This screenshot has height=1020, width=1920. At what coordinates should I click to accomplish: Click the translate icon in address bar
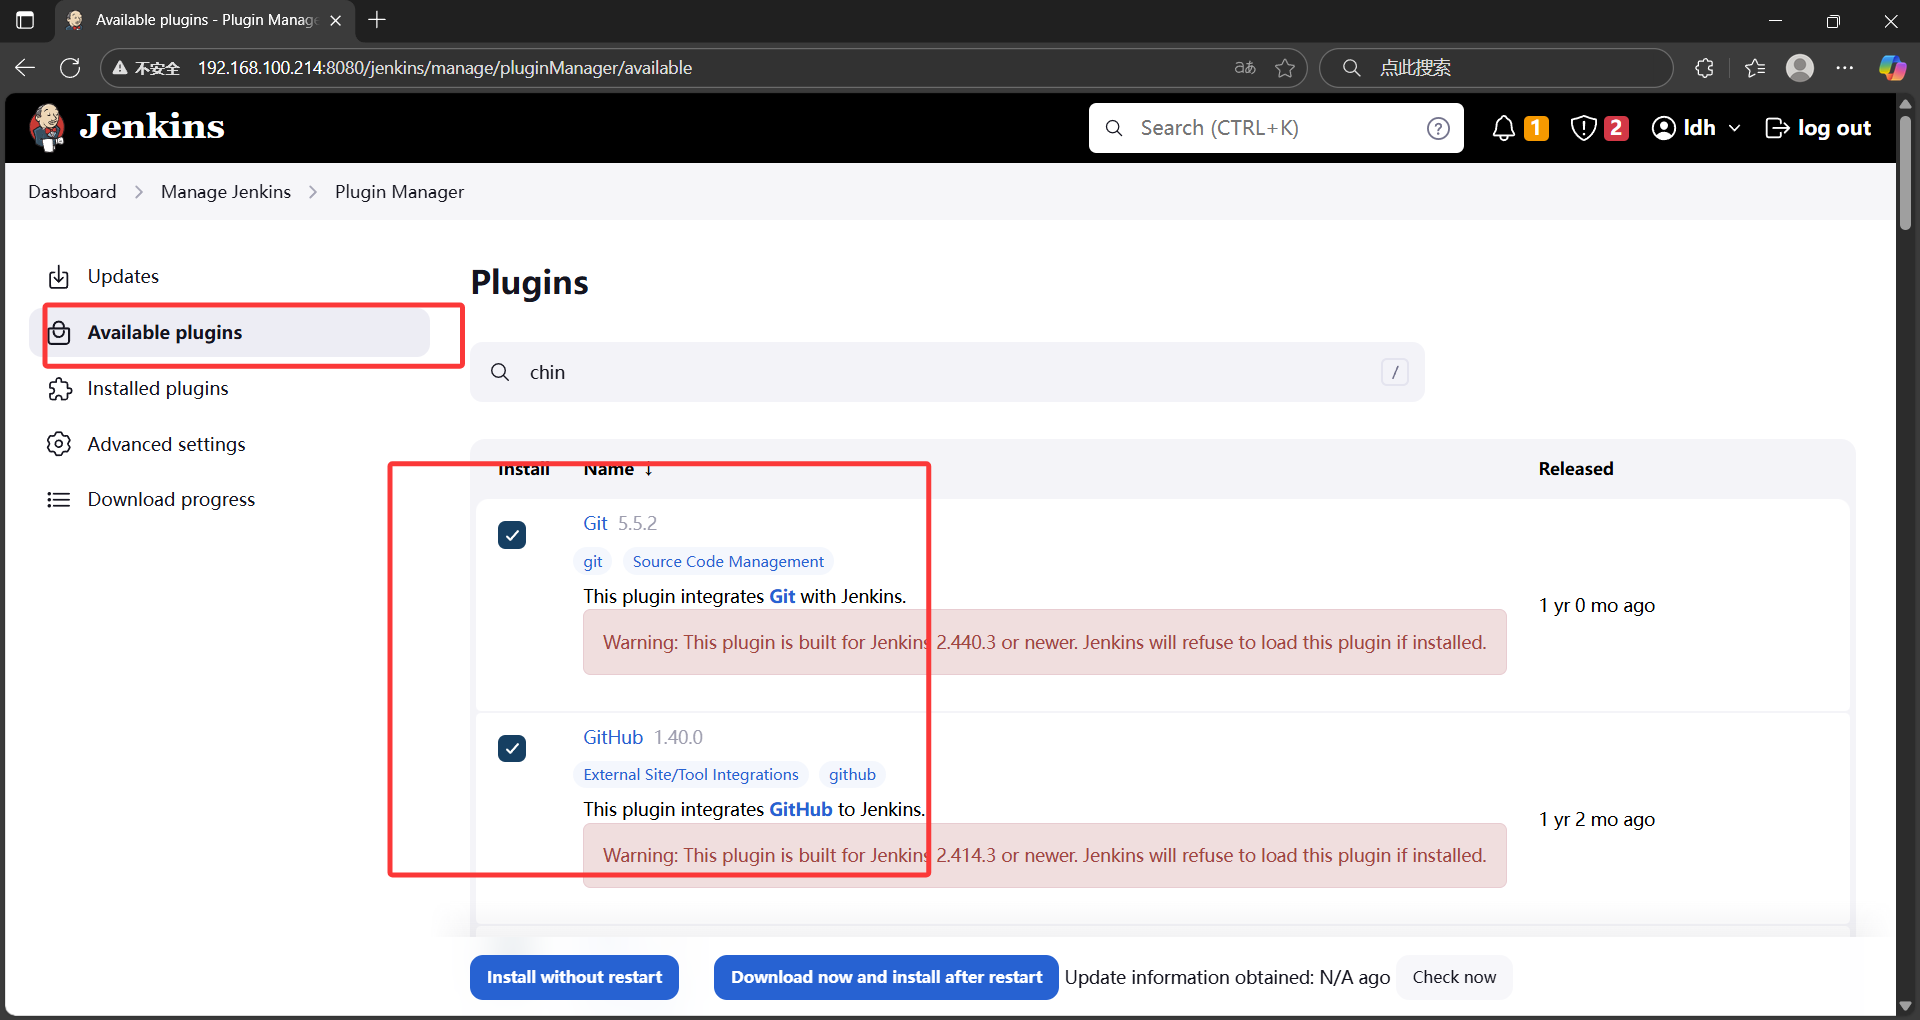tap(1245, 68)
